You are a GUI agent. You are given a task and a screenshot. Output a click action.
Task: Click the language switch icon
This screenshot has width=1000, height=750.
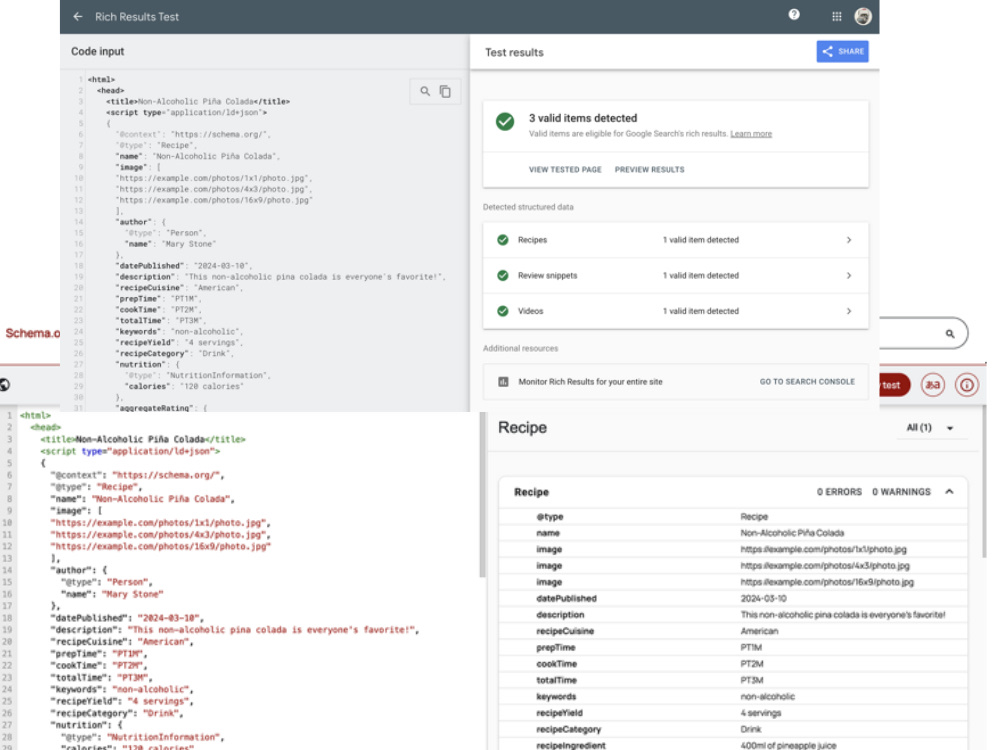932,385
